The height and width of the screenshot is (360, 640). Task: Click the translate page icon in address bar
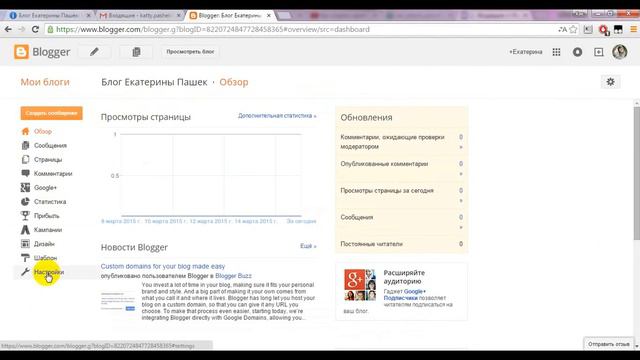tap(562, 29)
